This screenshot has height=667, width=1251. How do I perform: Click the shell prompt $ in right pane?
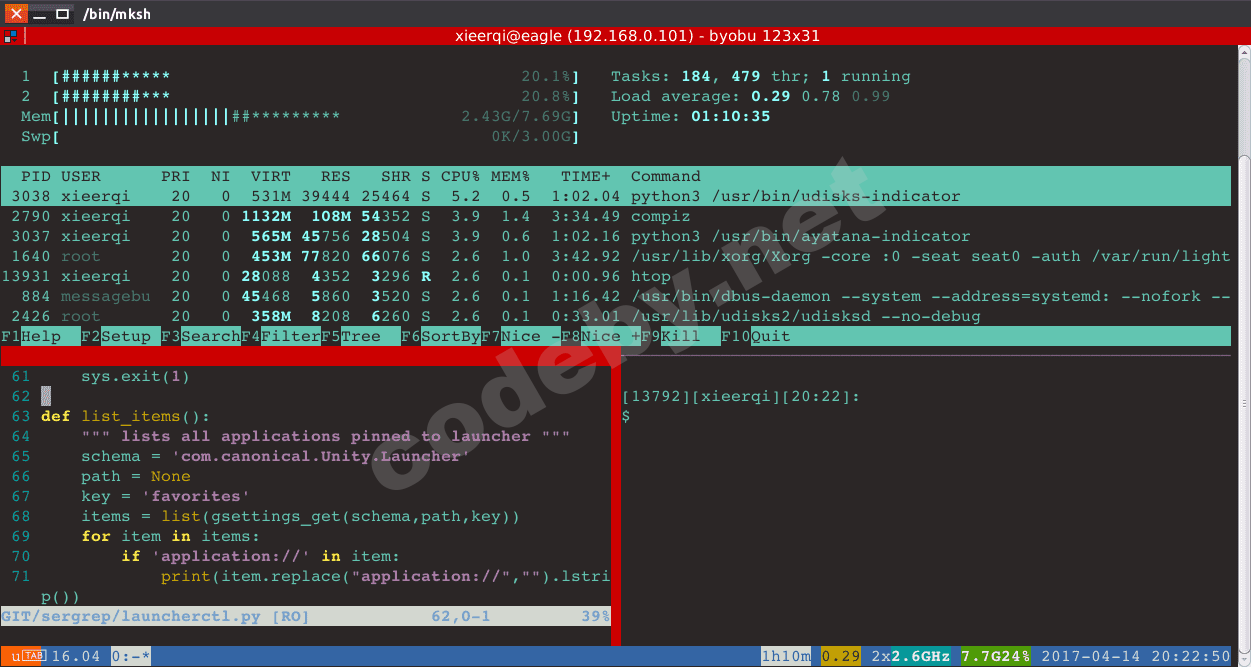click(626, 416)
